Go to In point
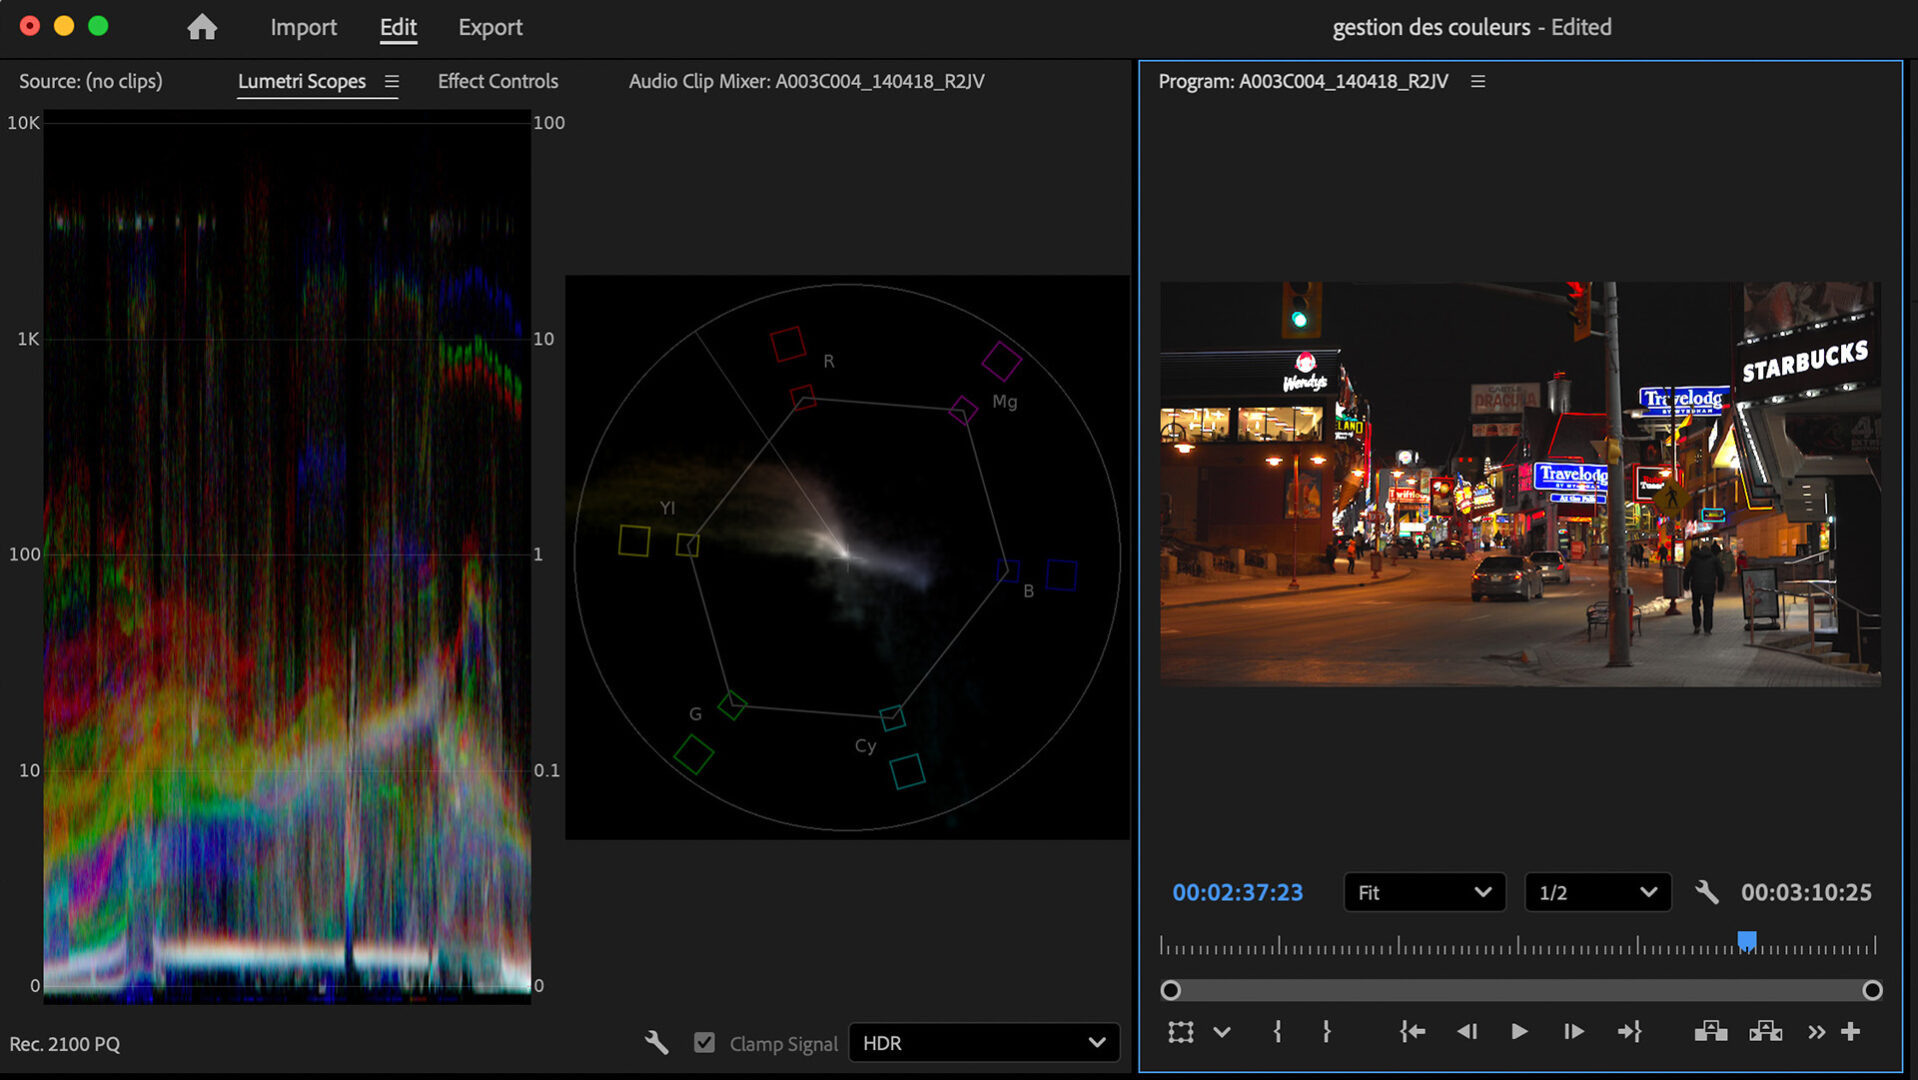Image resolution: width=1918 pixels, height=1080 pixels. pos(1412,1031)
